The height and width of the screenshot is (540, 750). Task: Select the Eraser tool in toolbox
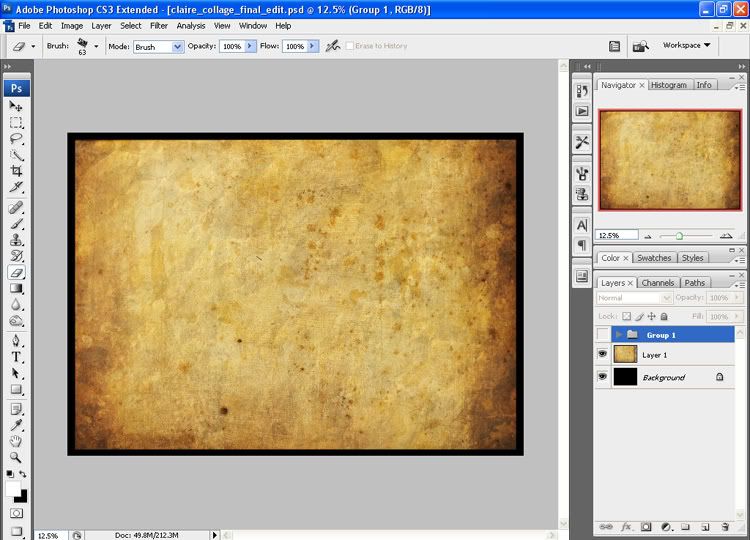(x=16, y=273)
